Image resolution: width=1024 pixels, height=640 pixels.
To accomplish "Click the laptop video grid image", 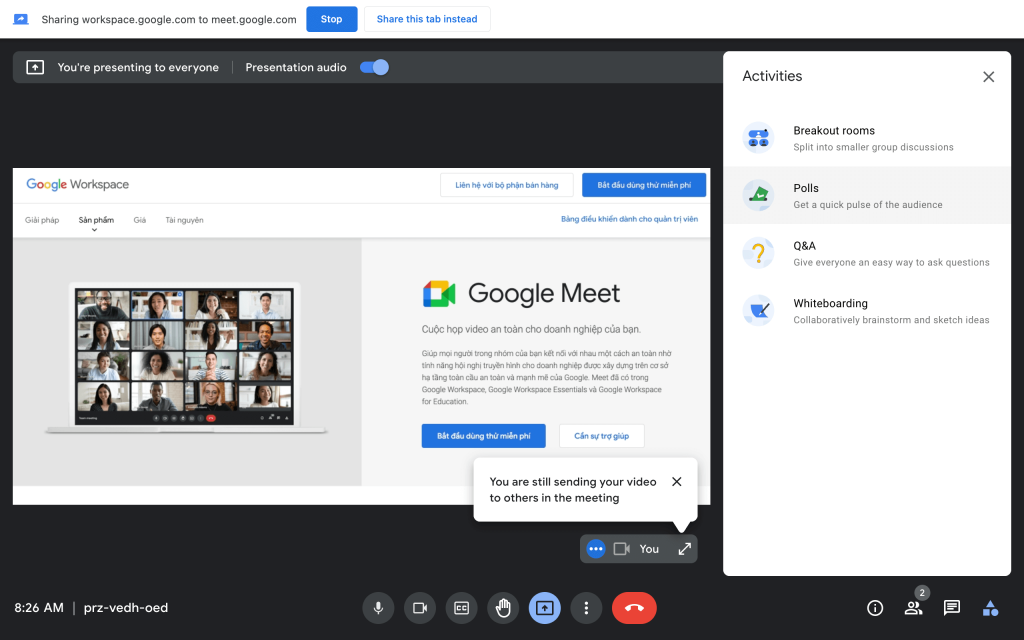I will pos(184,357).
